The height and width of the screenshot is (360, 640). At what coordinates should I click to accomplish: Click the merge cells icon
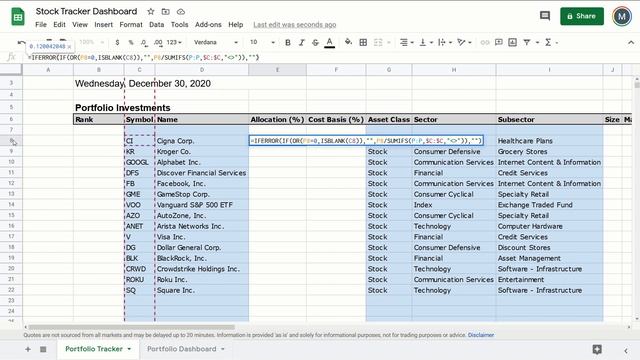(378, 42)
